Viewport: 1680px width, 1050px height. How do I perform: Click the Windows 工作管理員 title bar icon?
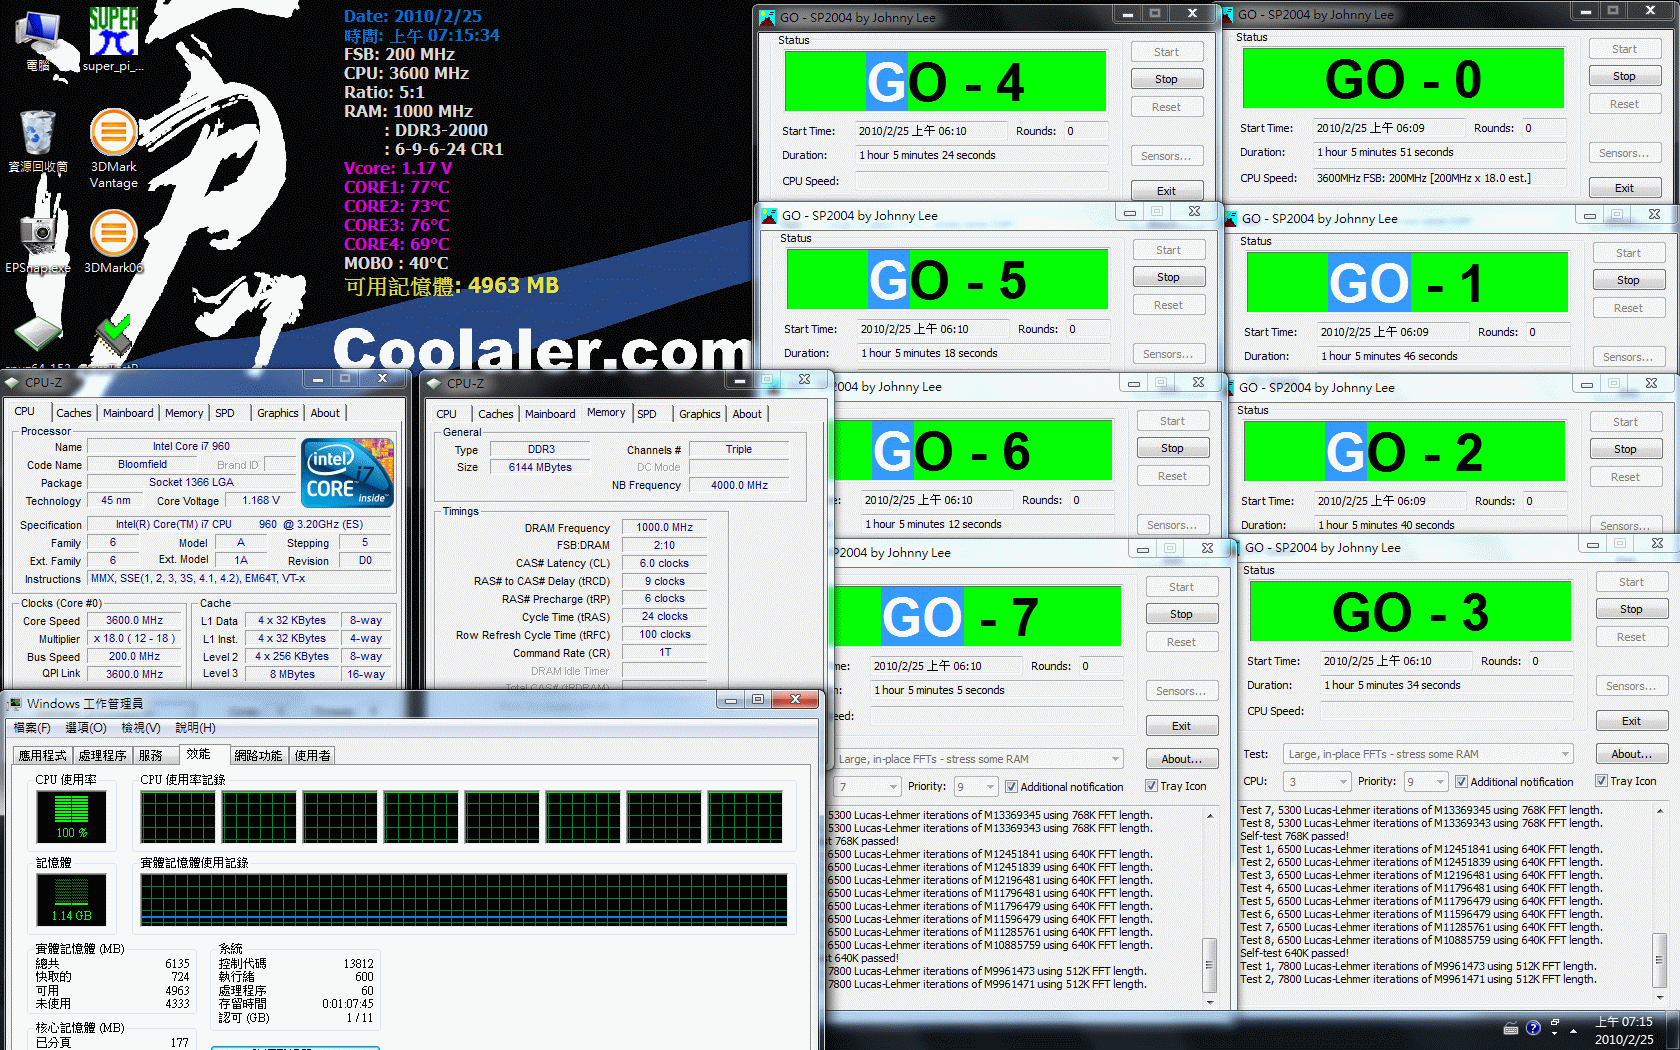(x=15, y=703)
